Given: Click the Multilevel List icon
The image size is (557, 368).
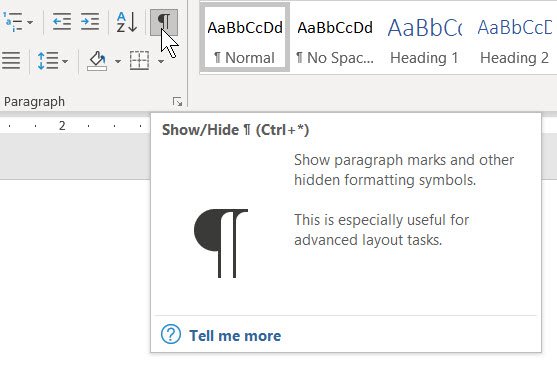Looking at the screenshot, I should pos(12,22).
